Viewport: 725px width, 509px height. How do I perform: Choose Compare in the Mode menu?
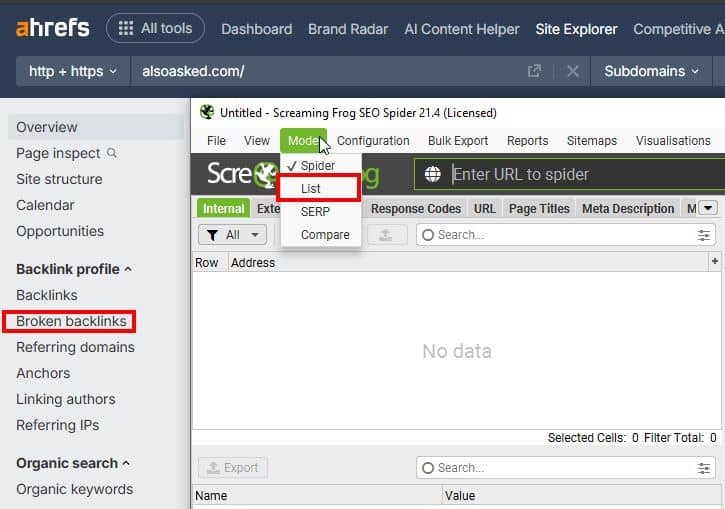pyautogui.click(x=325, y=235)
